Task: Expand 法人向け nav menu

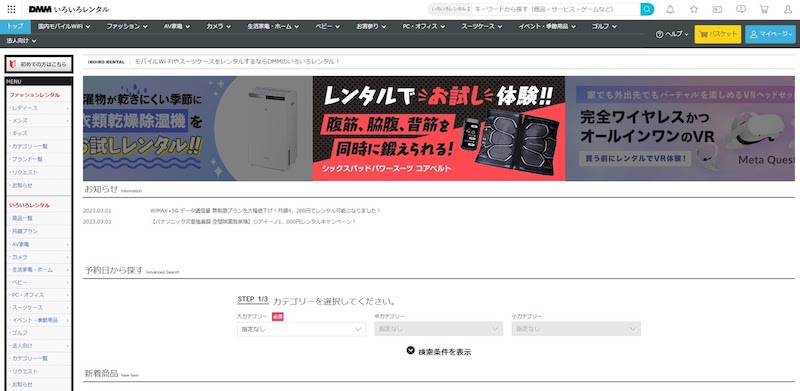Action: pos(21,40)
